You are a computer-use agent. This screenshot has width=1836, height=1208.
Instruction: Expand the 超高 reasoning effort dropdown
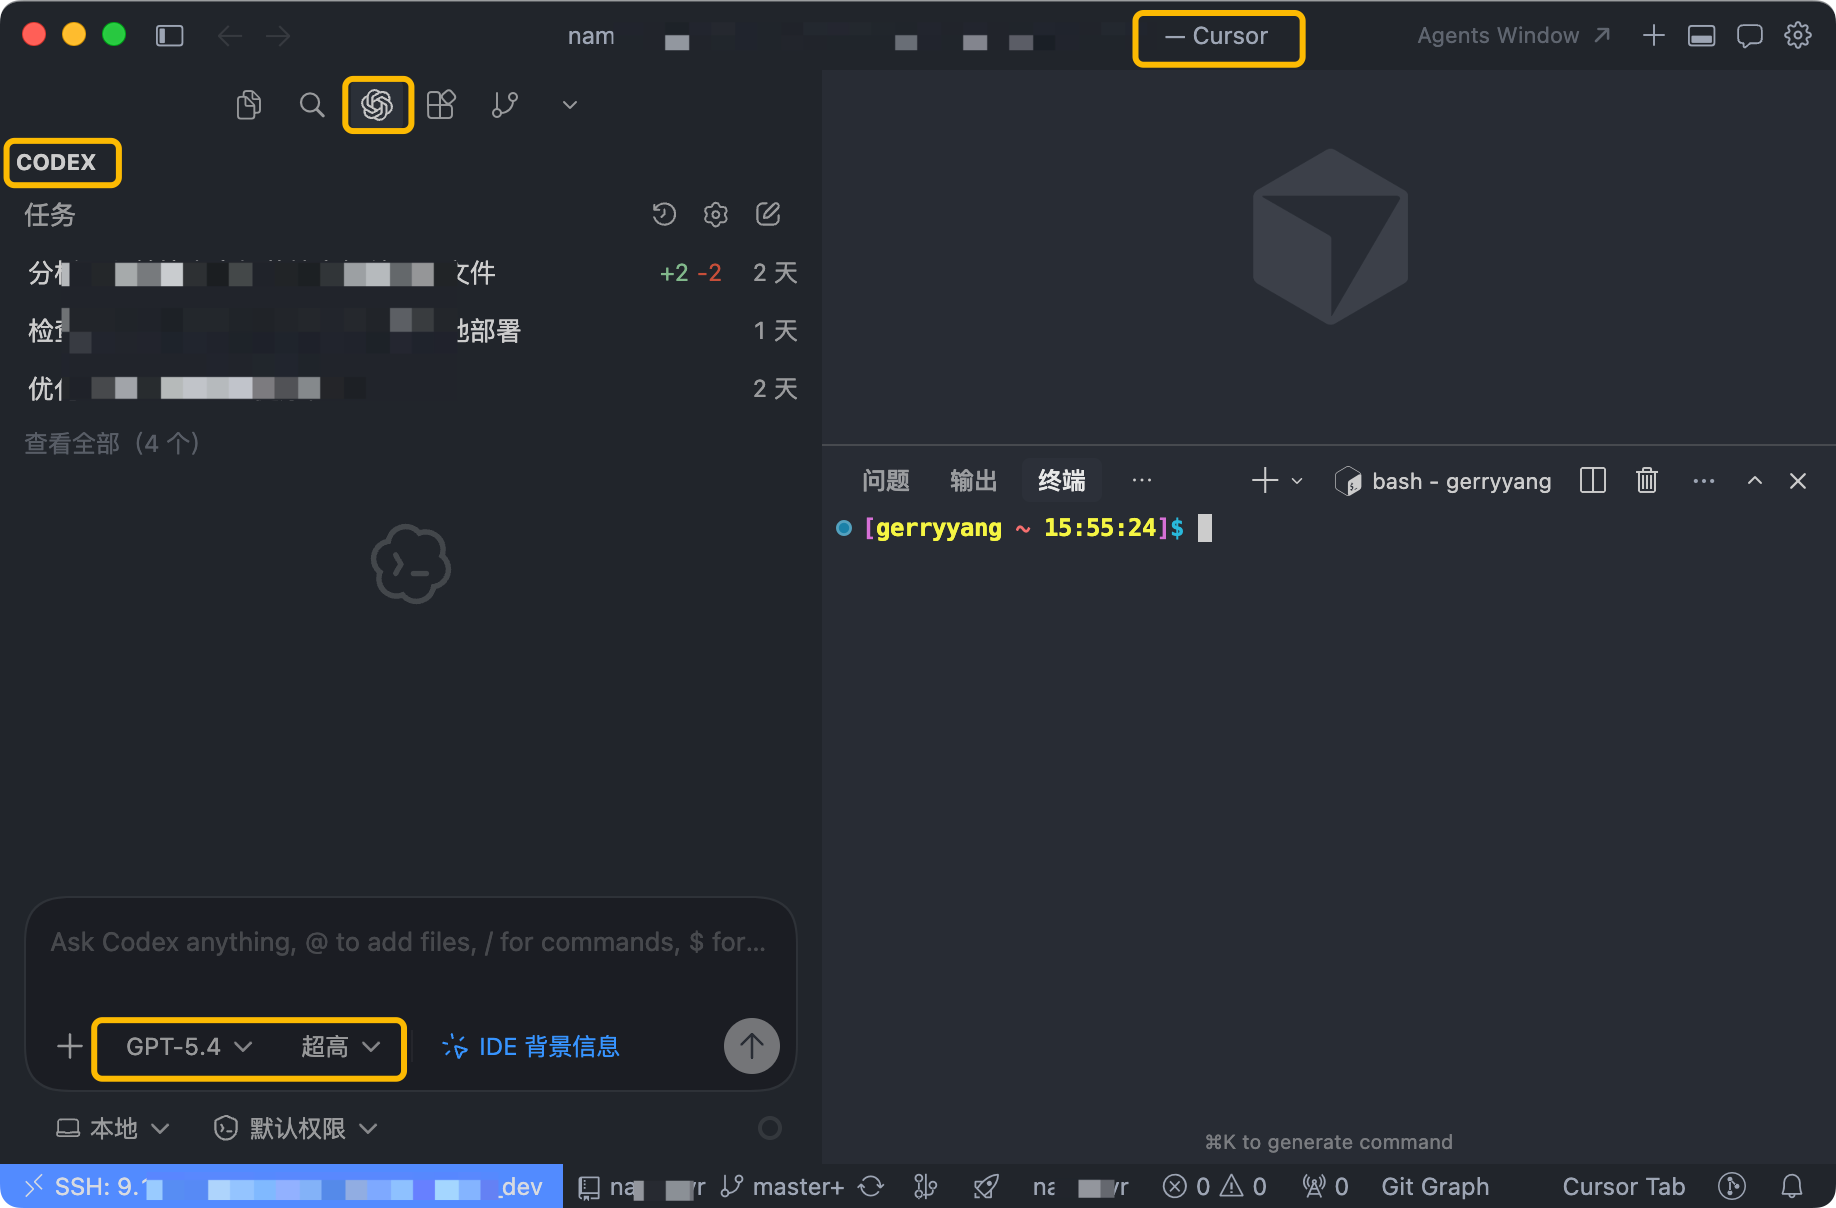[341, 1047]
